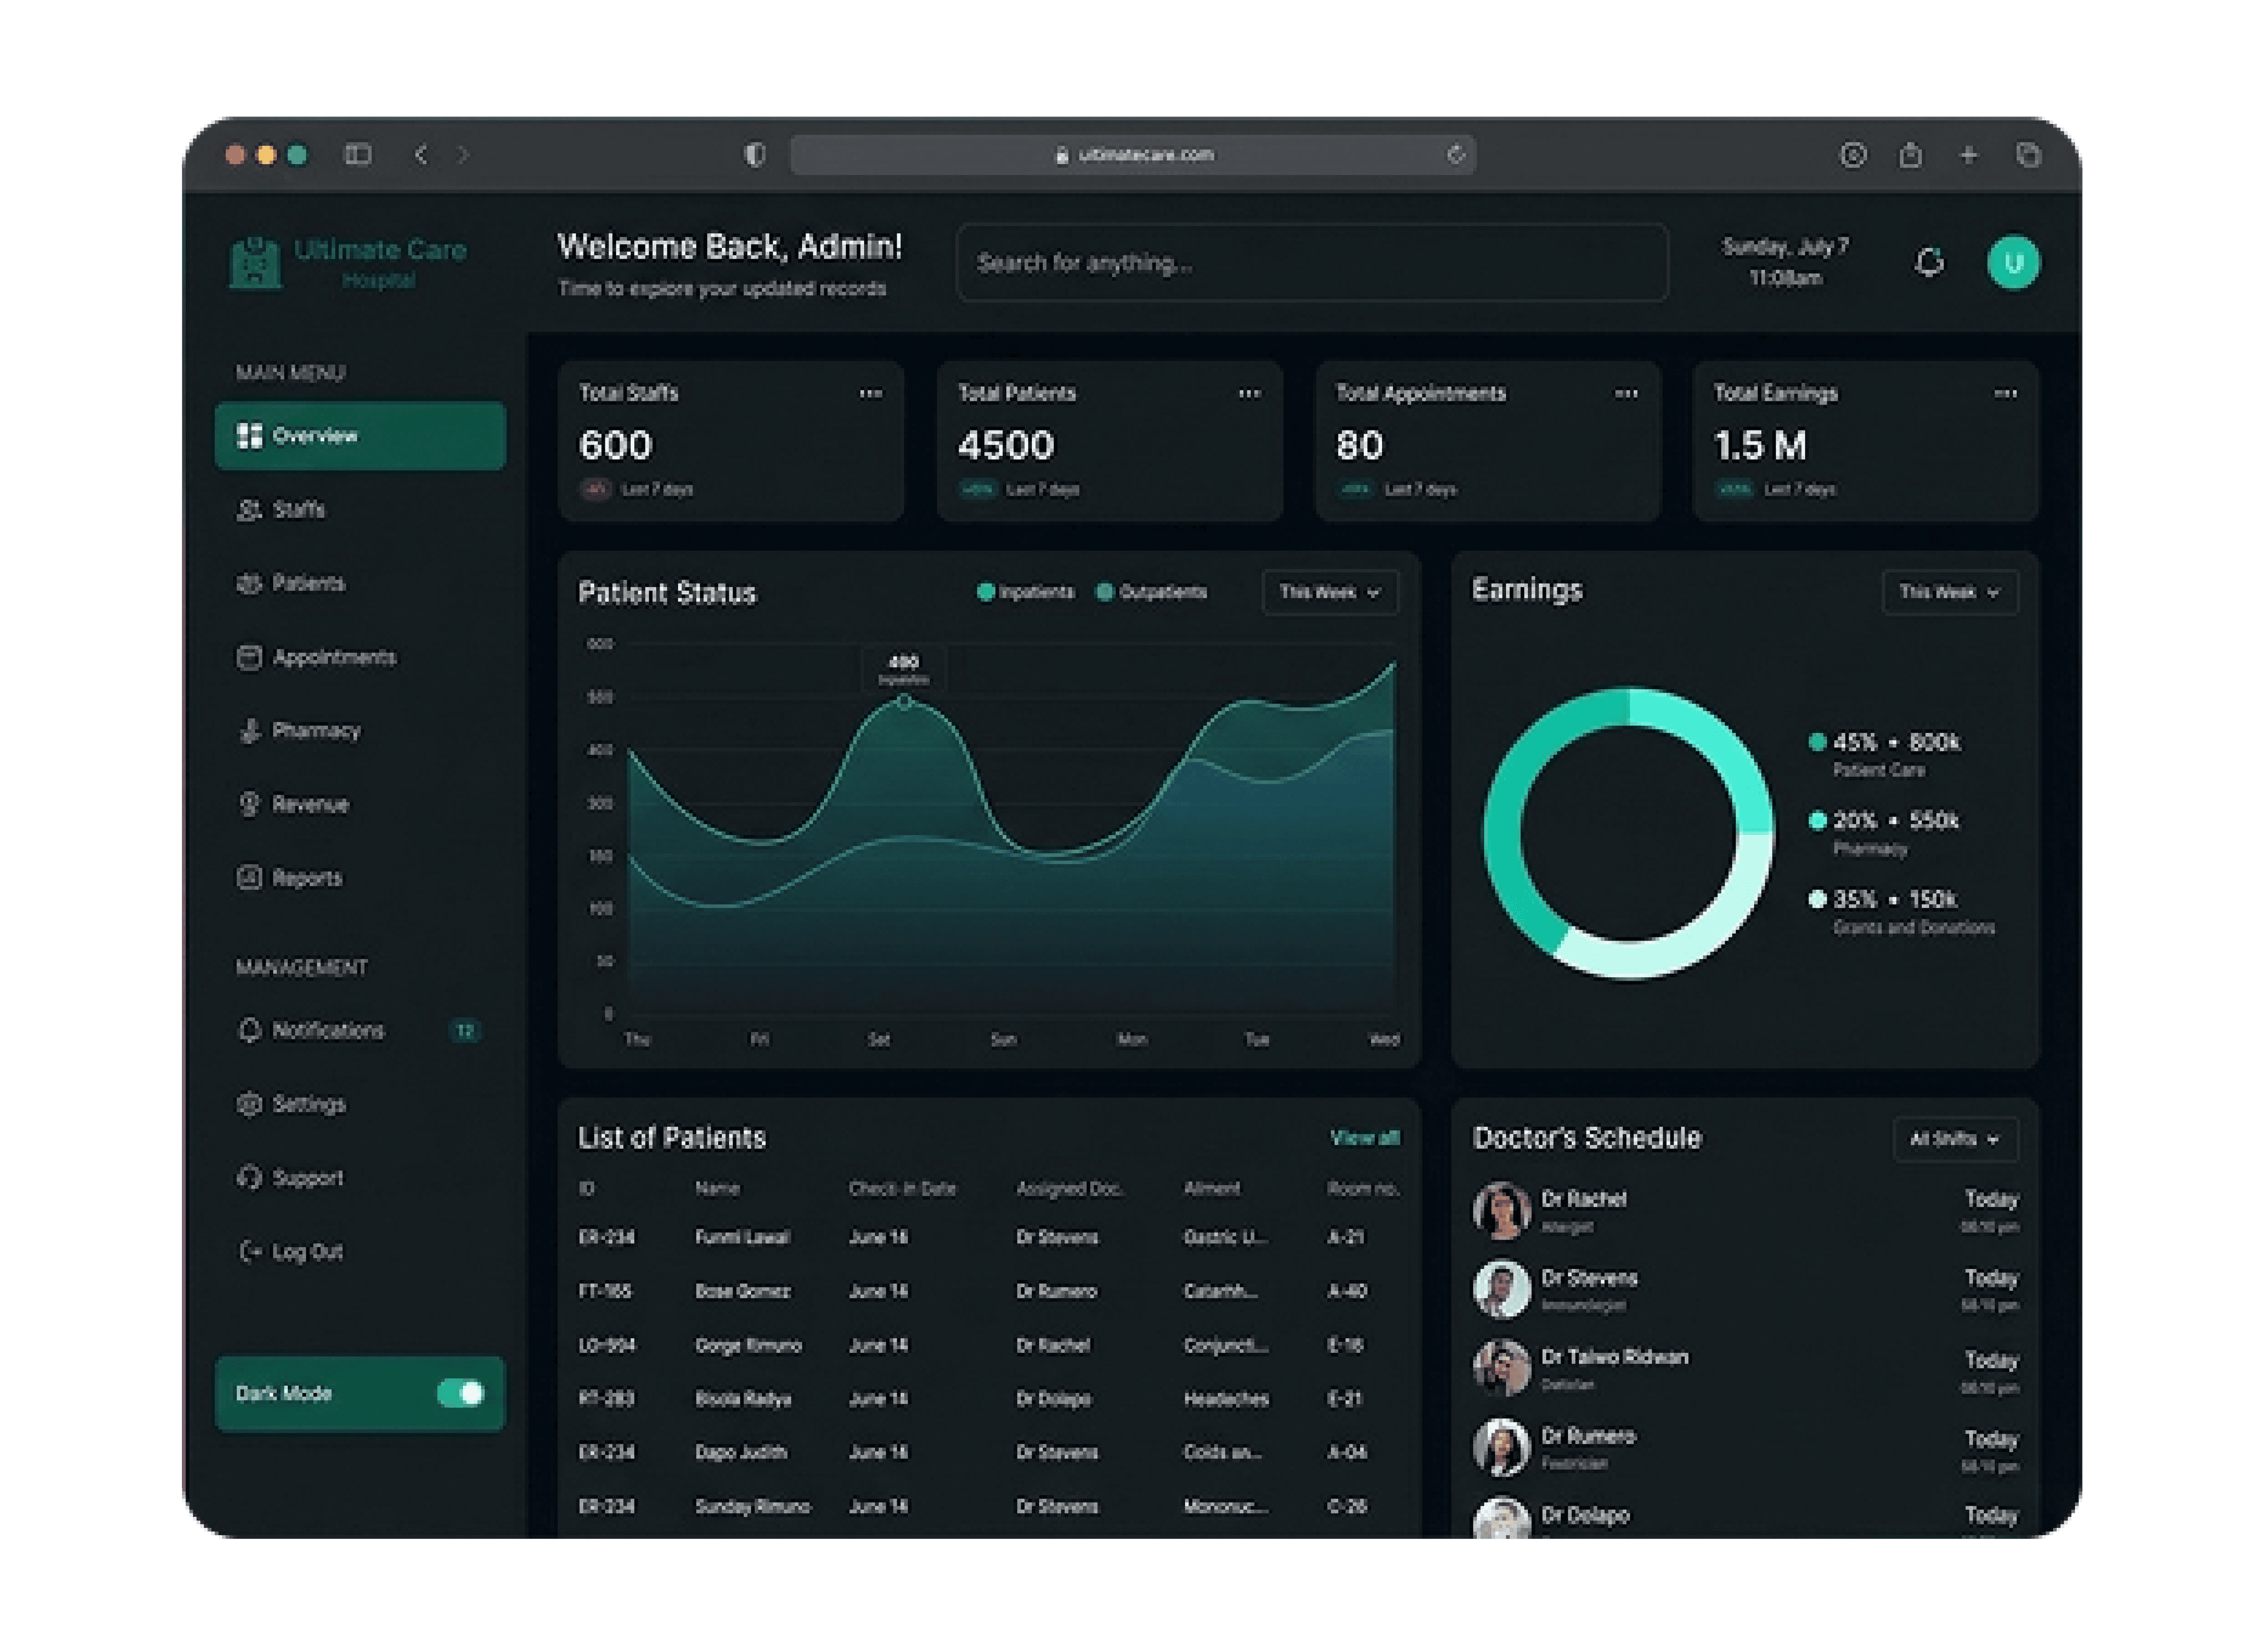Toggle the Dark Mode switch off
Screen dimensions: 2268x1651
click(461, 1393)
